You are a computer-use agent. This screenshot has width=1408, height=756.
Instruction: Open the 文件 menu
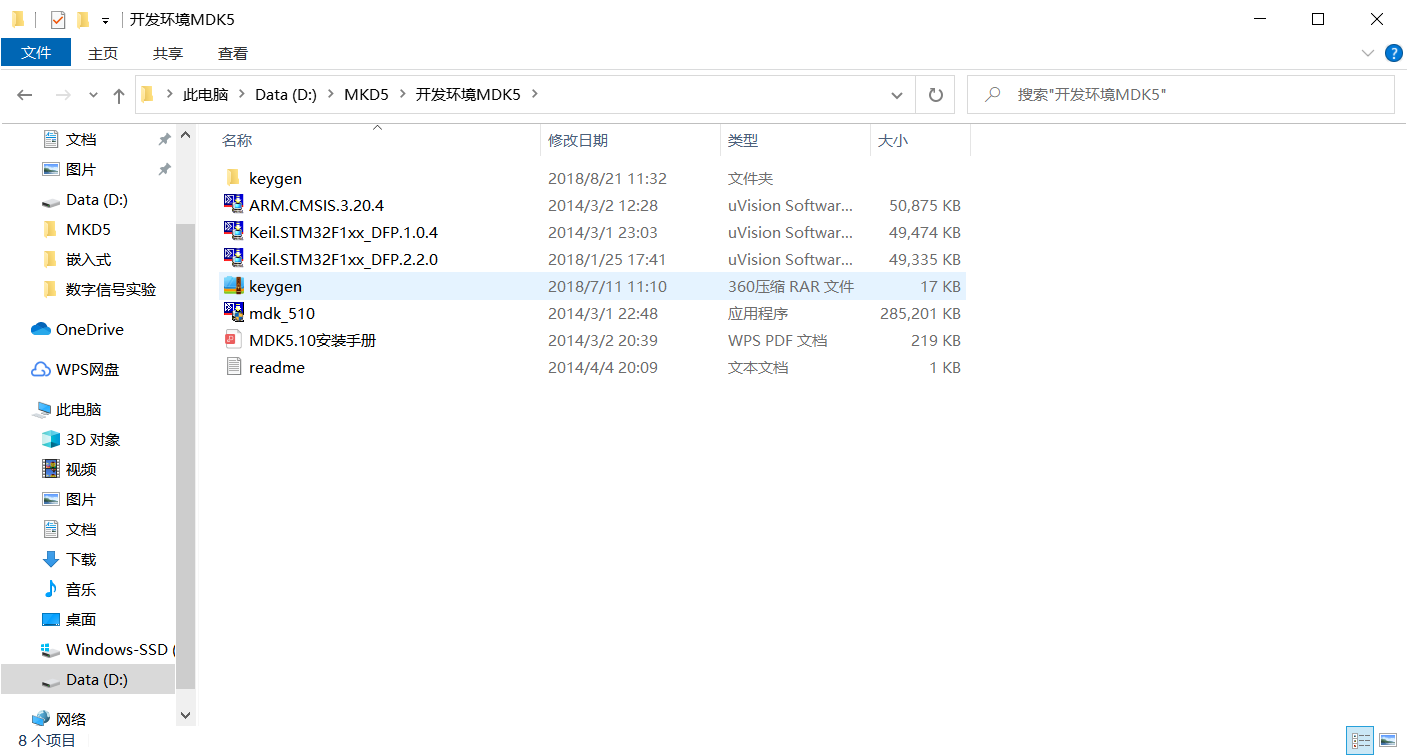pos(36,53)
